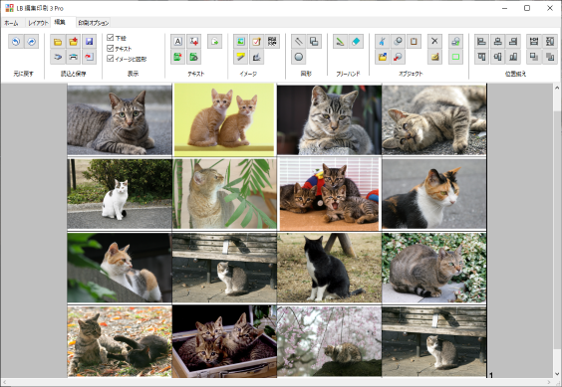Open the 印刷オプション tab

pos(93,23)
